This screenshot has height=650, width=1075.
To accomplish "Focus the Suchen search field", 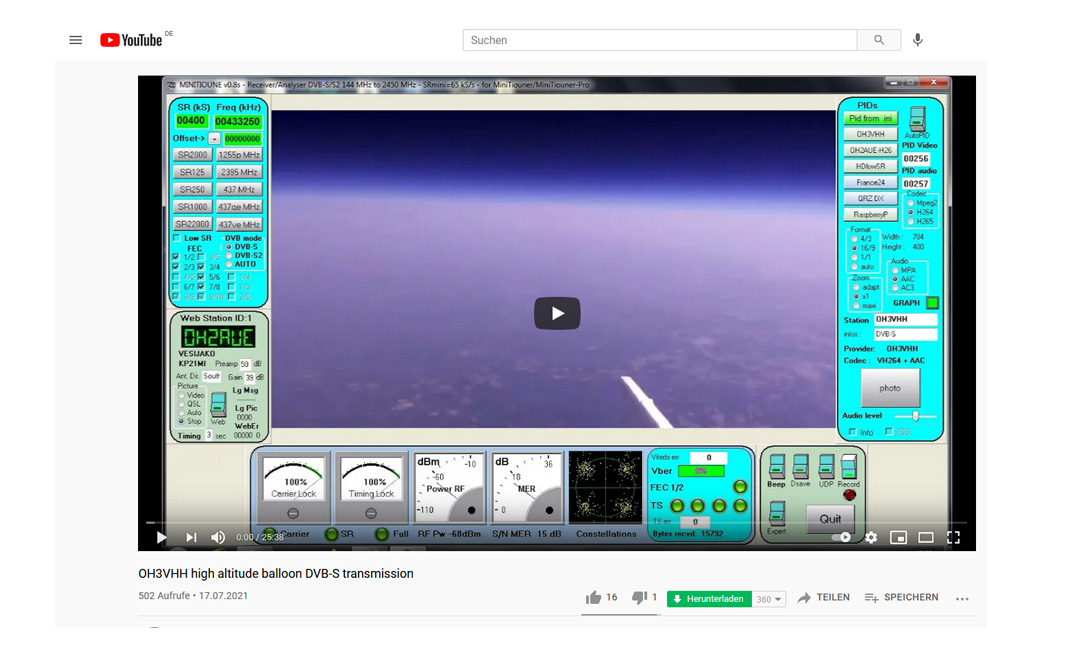I will click(x=660, y=40).
